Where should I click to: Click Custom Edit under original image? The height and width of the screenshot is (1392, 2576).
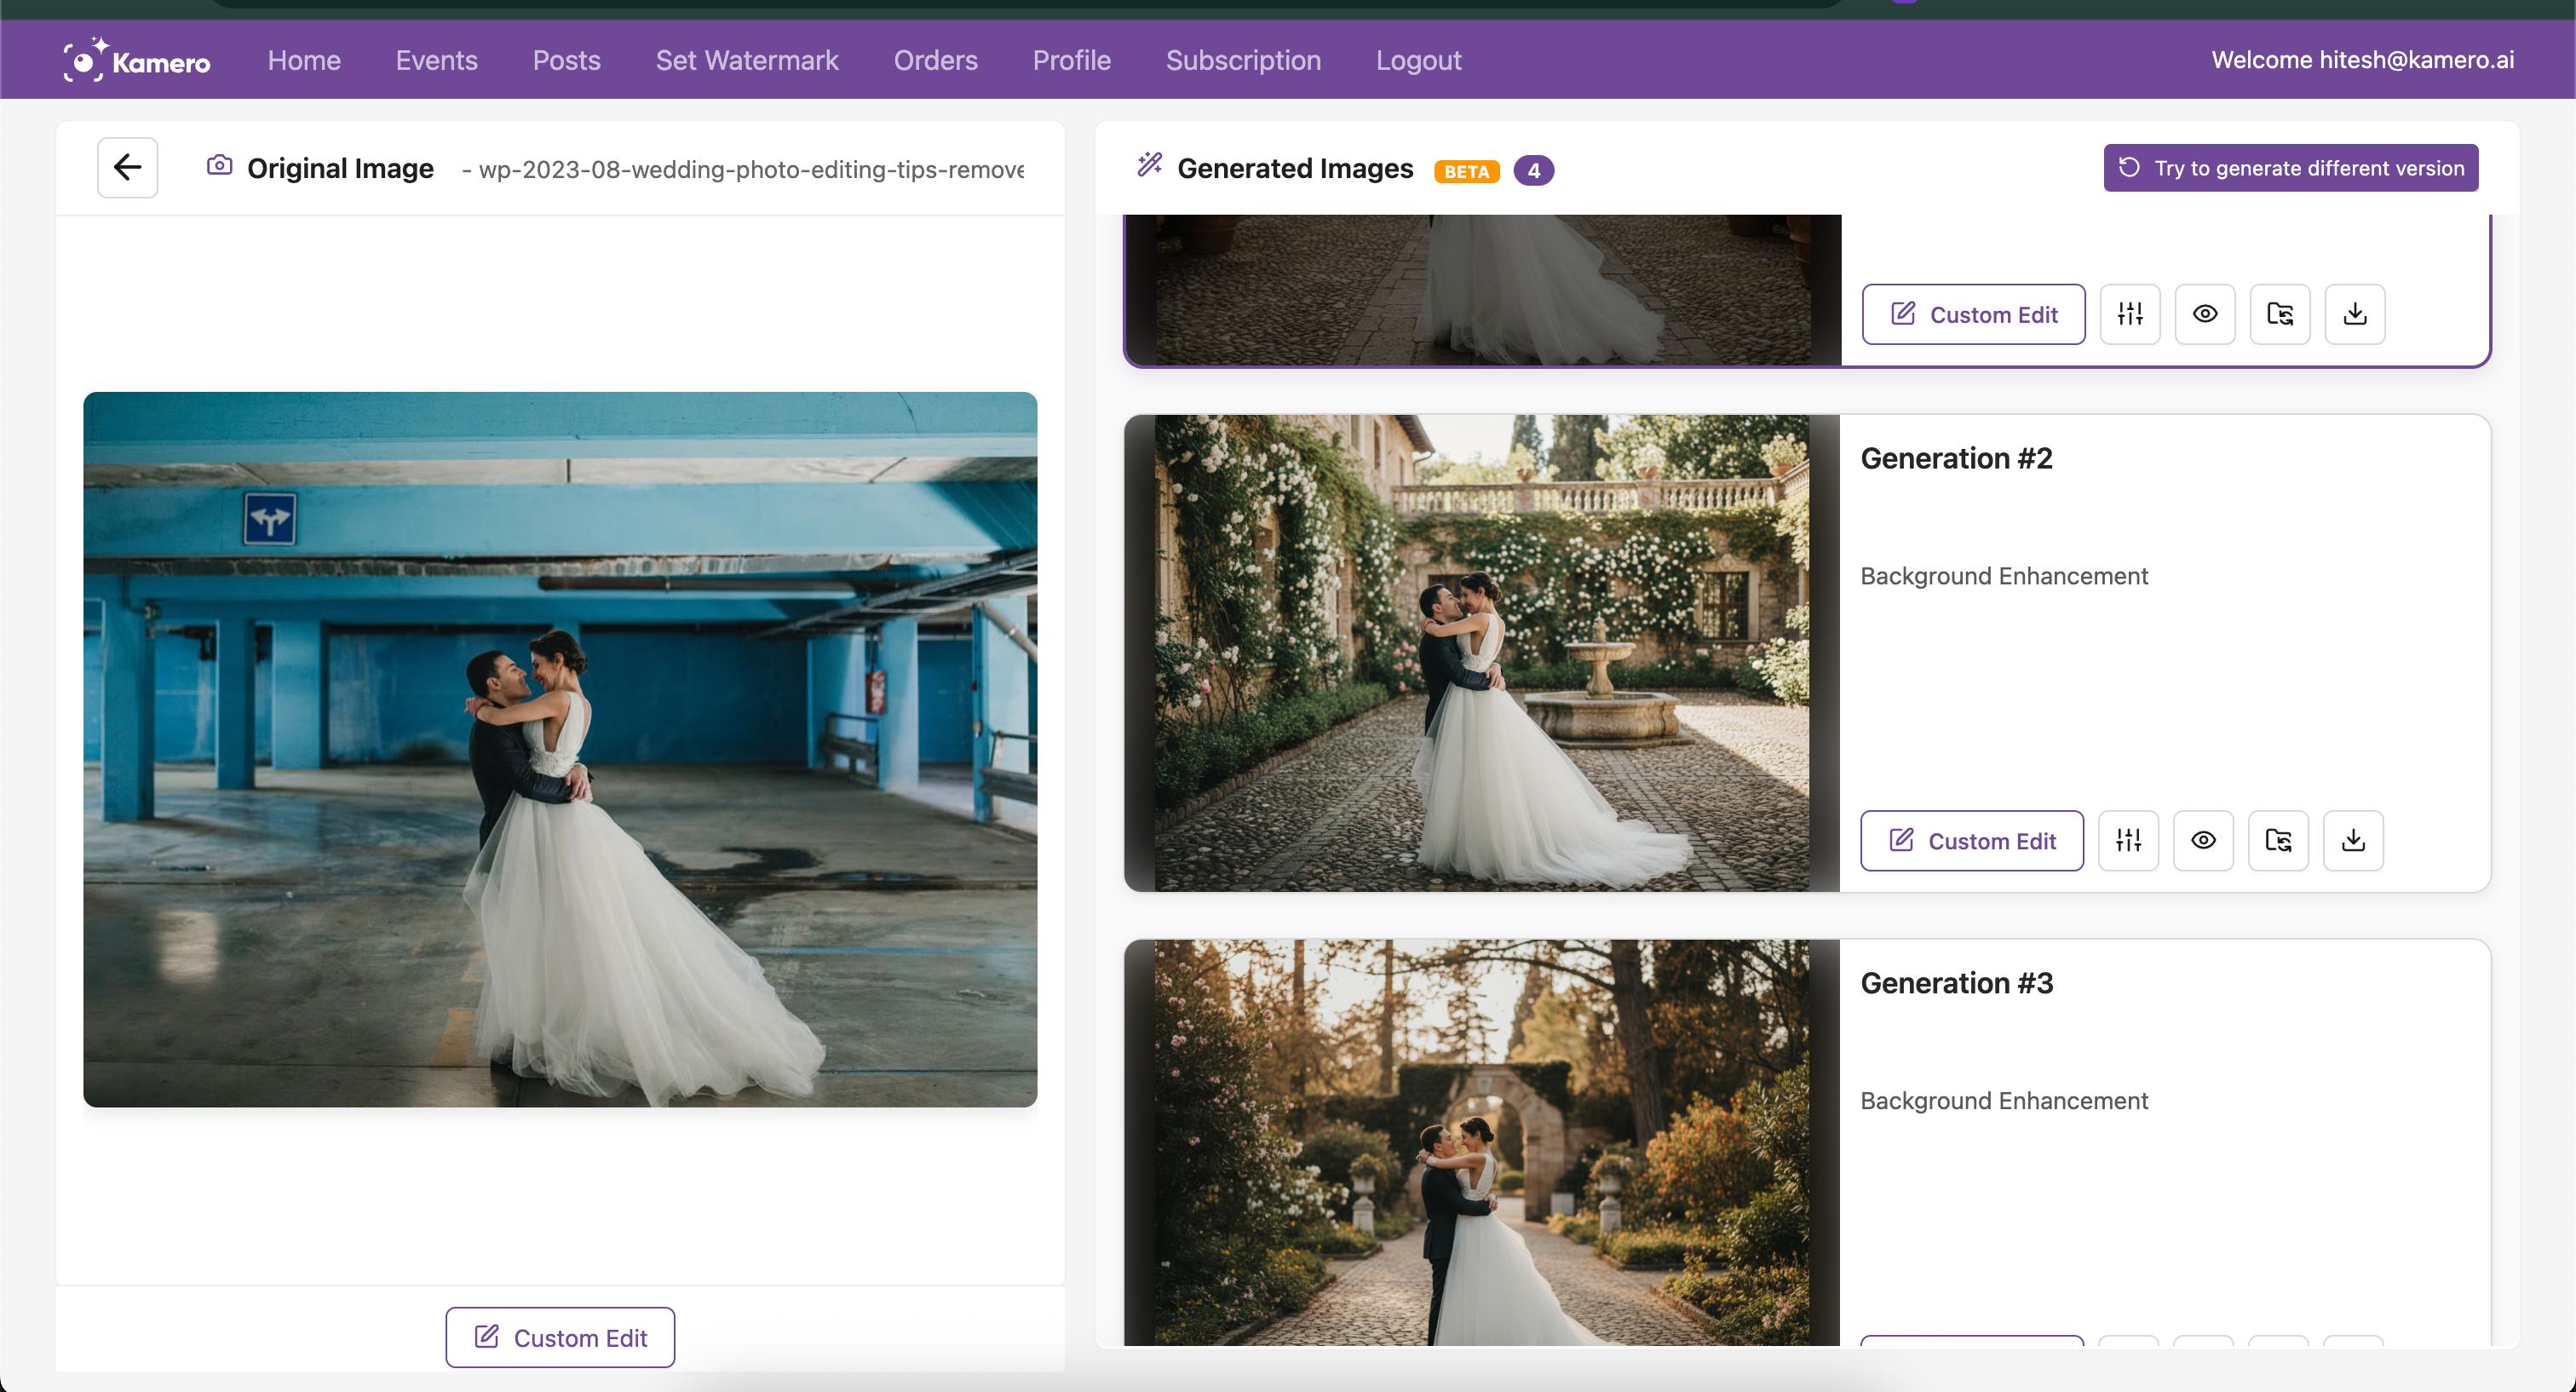tap(560, 1337)
